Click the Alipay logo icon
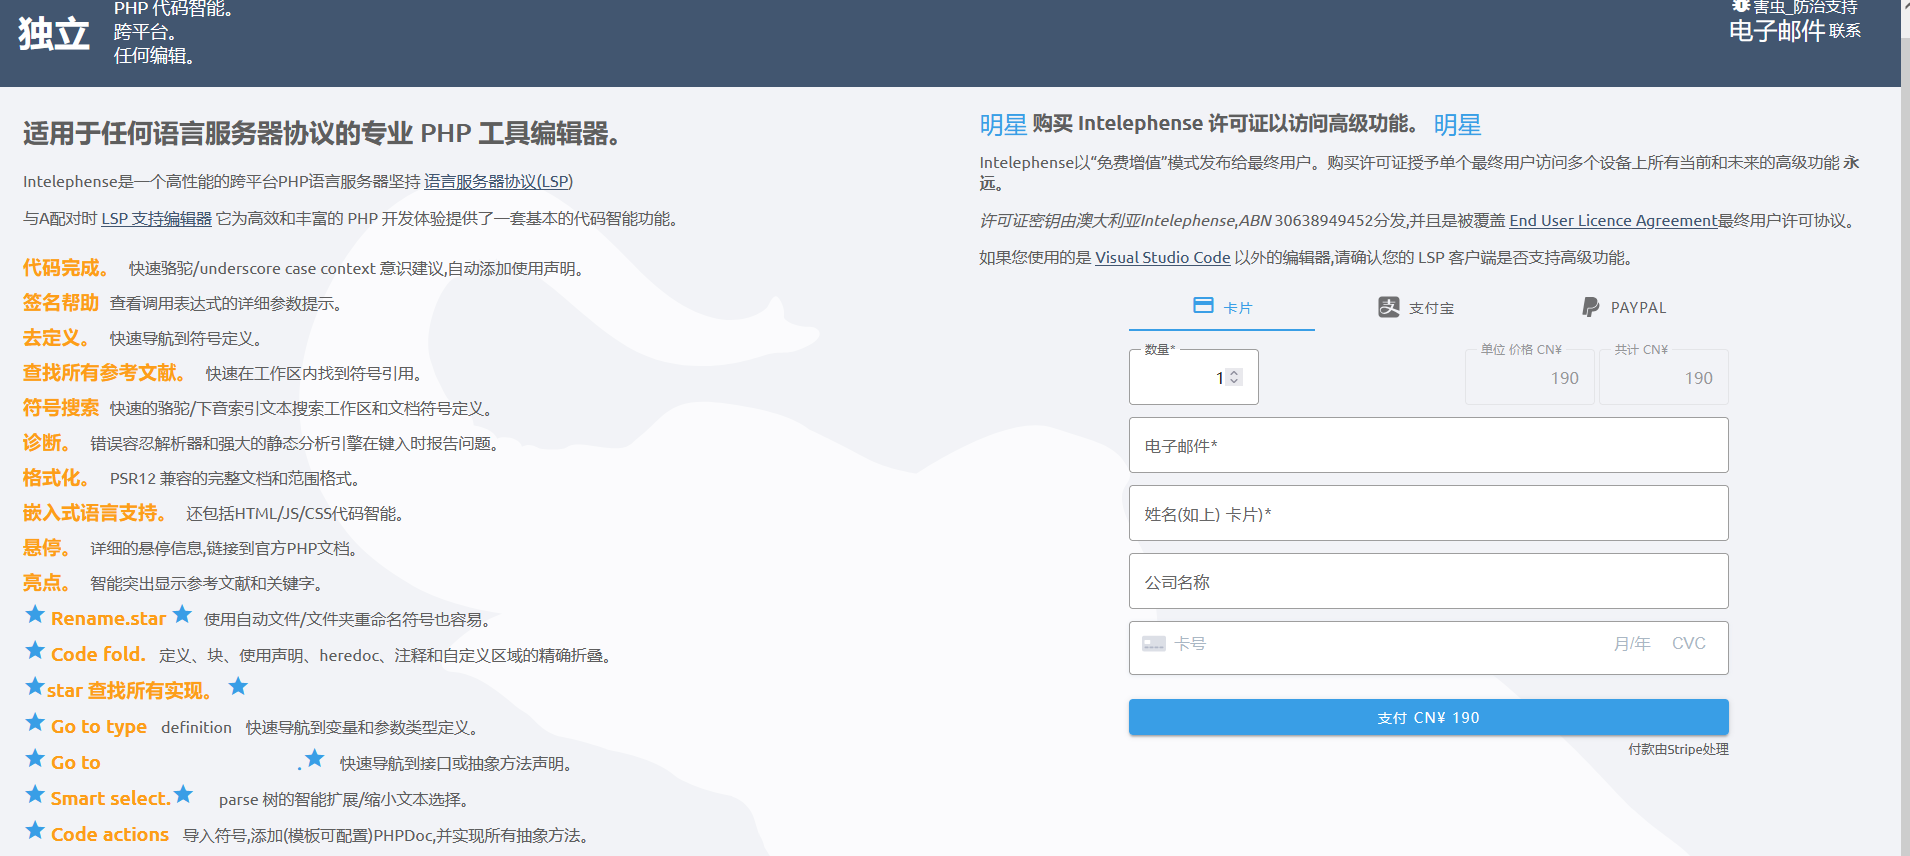Screen dimensions: 1910x856 coord(1389,307)
